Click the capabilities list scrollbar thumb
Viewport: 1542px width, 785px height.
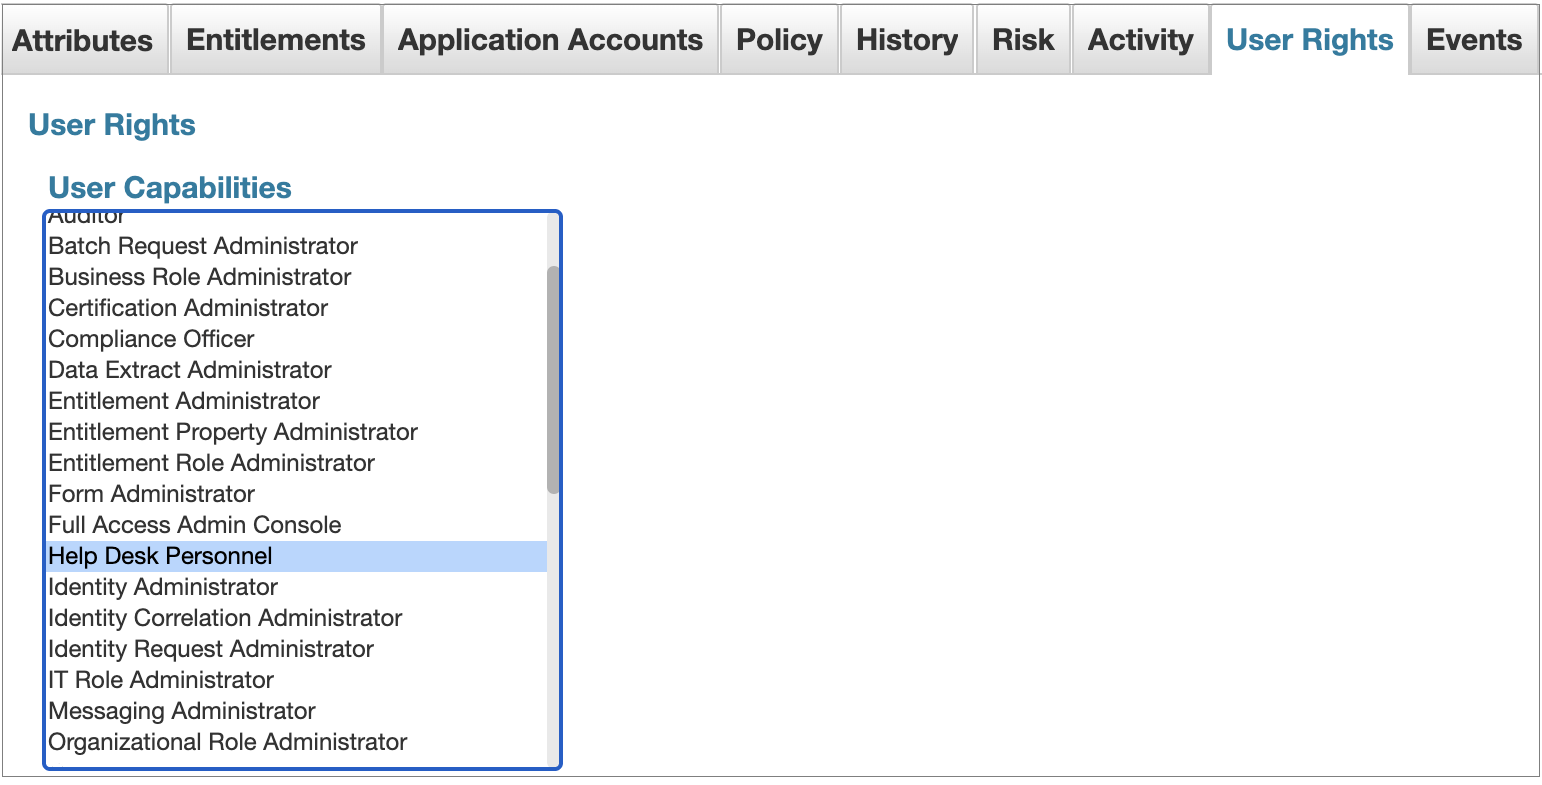click(x=553, y=380)
